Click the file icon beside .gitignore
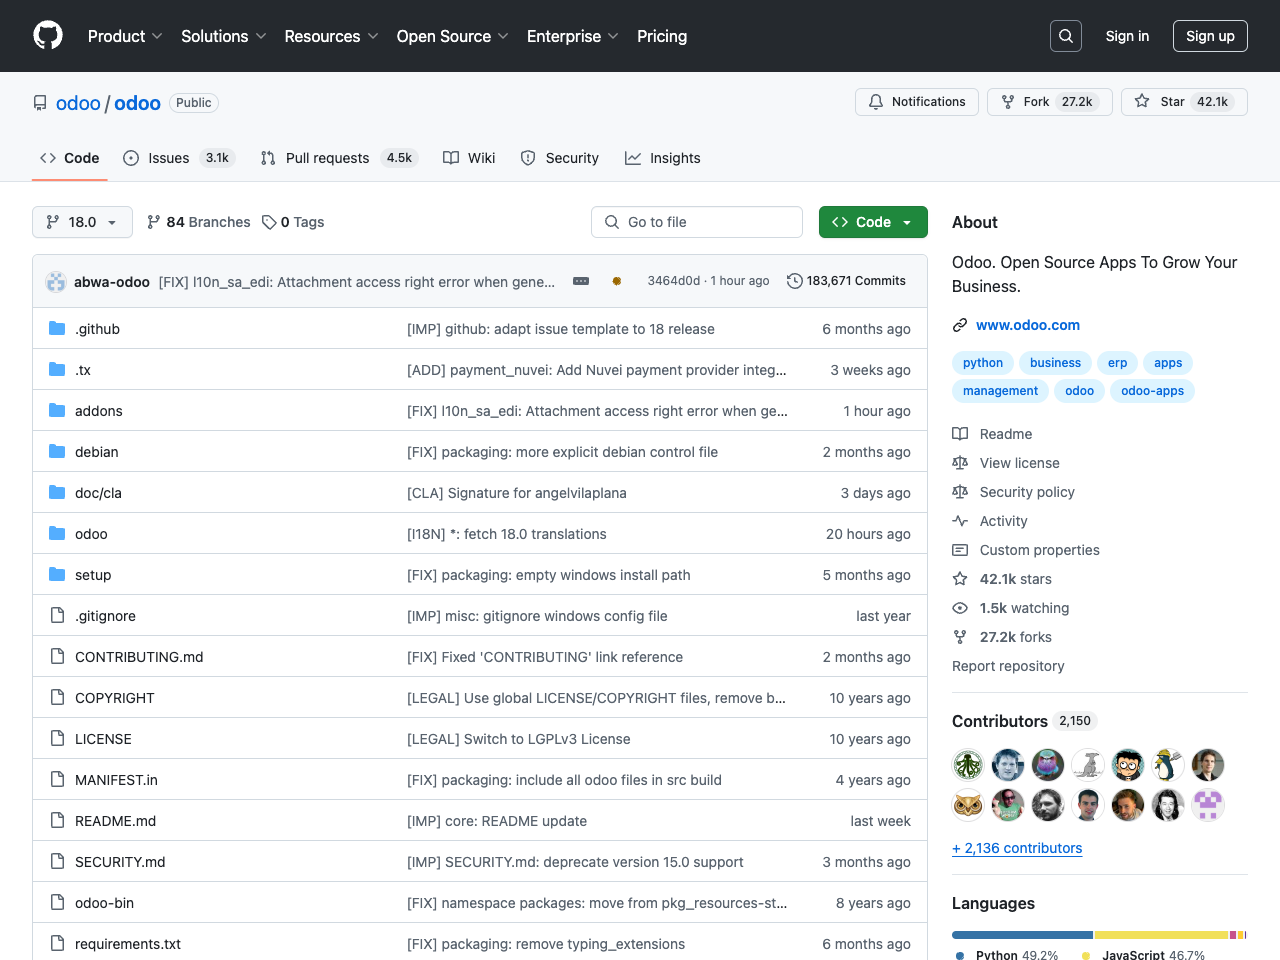This screenshot has height=960, width=1280. point(57,616)
